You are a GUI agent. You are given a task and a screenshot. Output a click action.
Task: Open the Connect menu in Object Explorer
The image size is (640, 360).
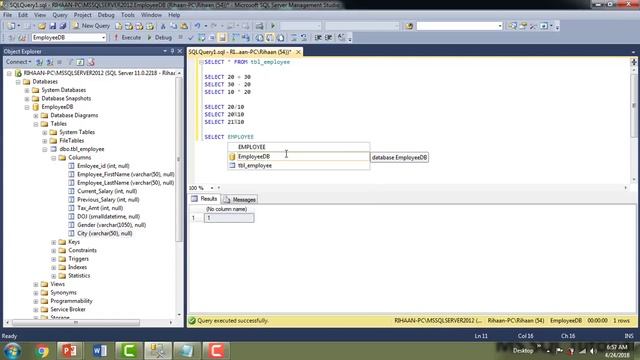(x=18, y=62)
